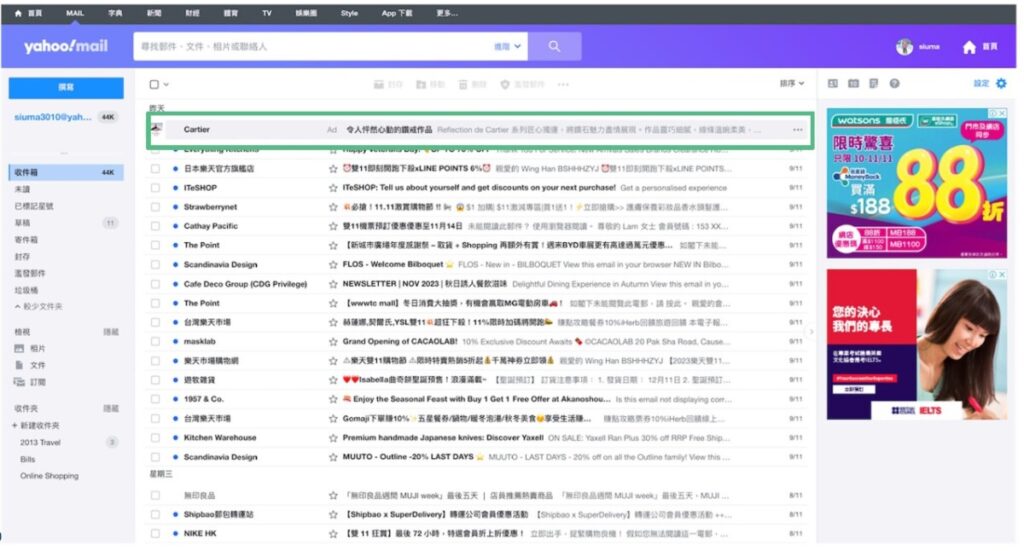Click the home icon beside 首頁 in purple header

[x=969, y=46]
